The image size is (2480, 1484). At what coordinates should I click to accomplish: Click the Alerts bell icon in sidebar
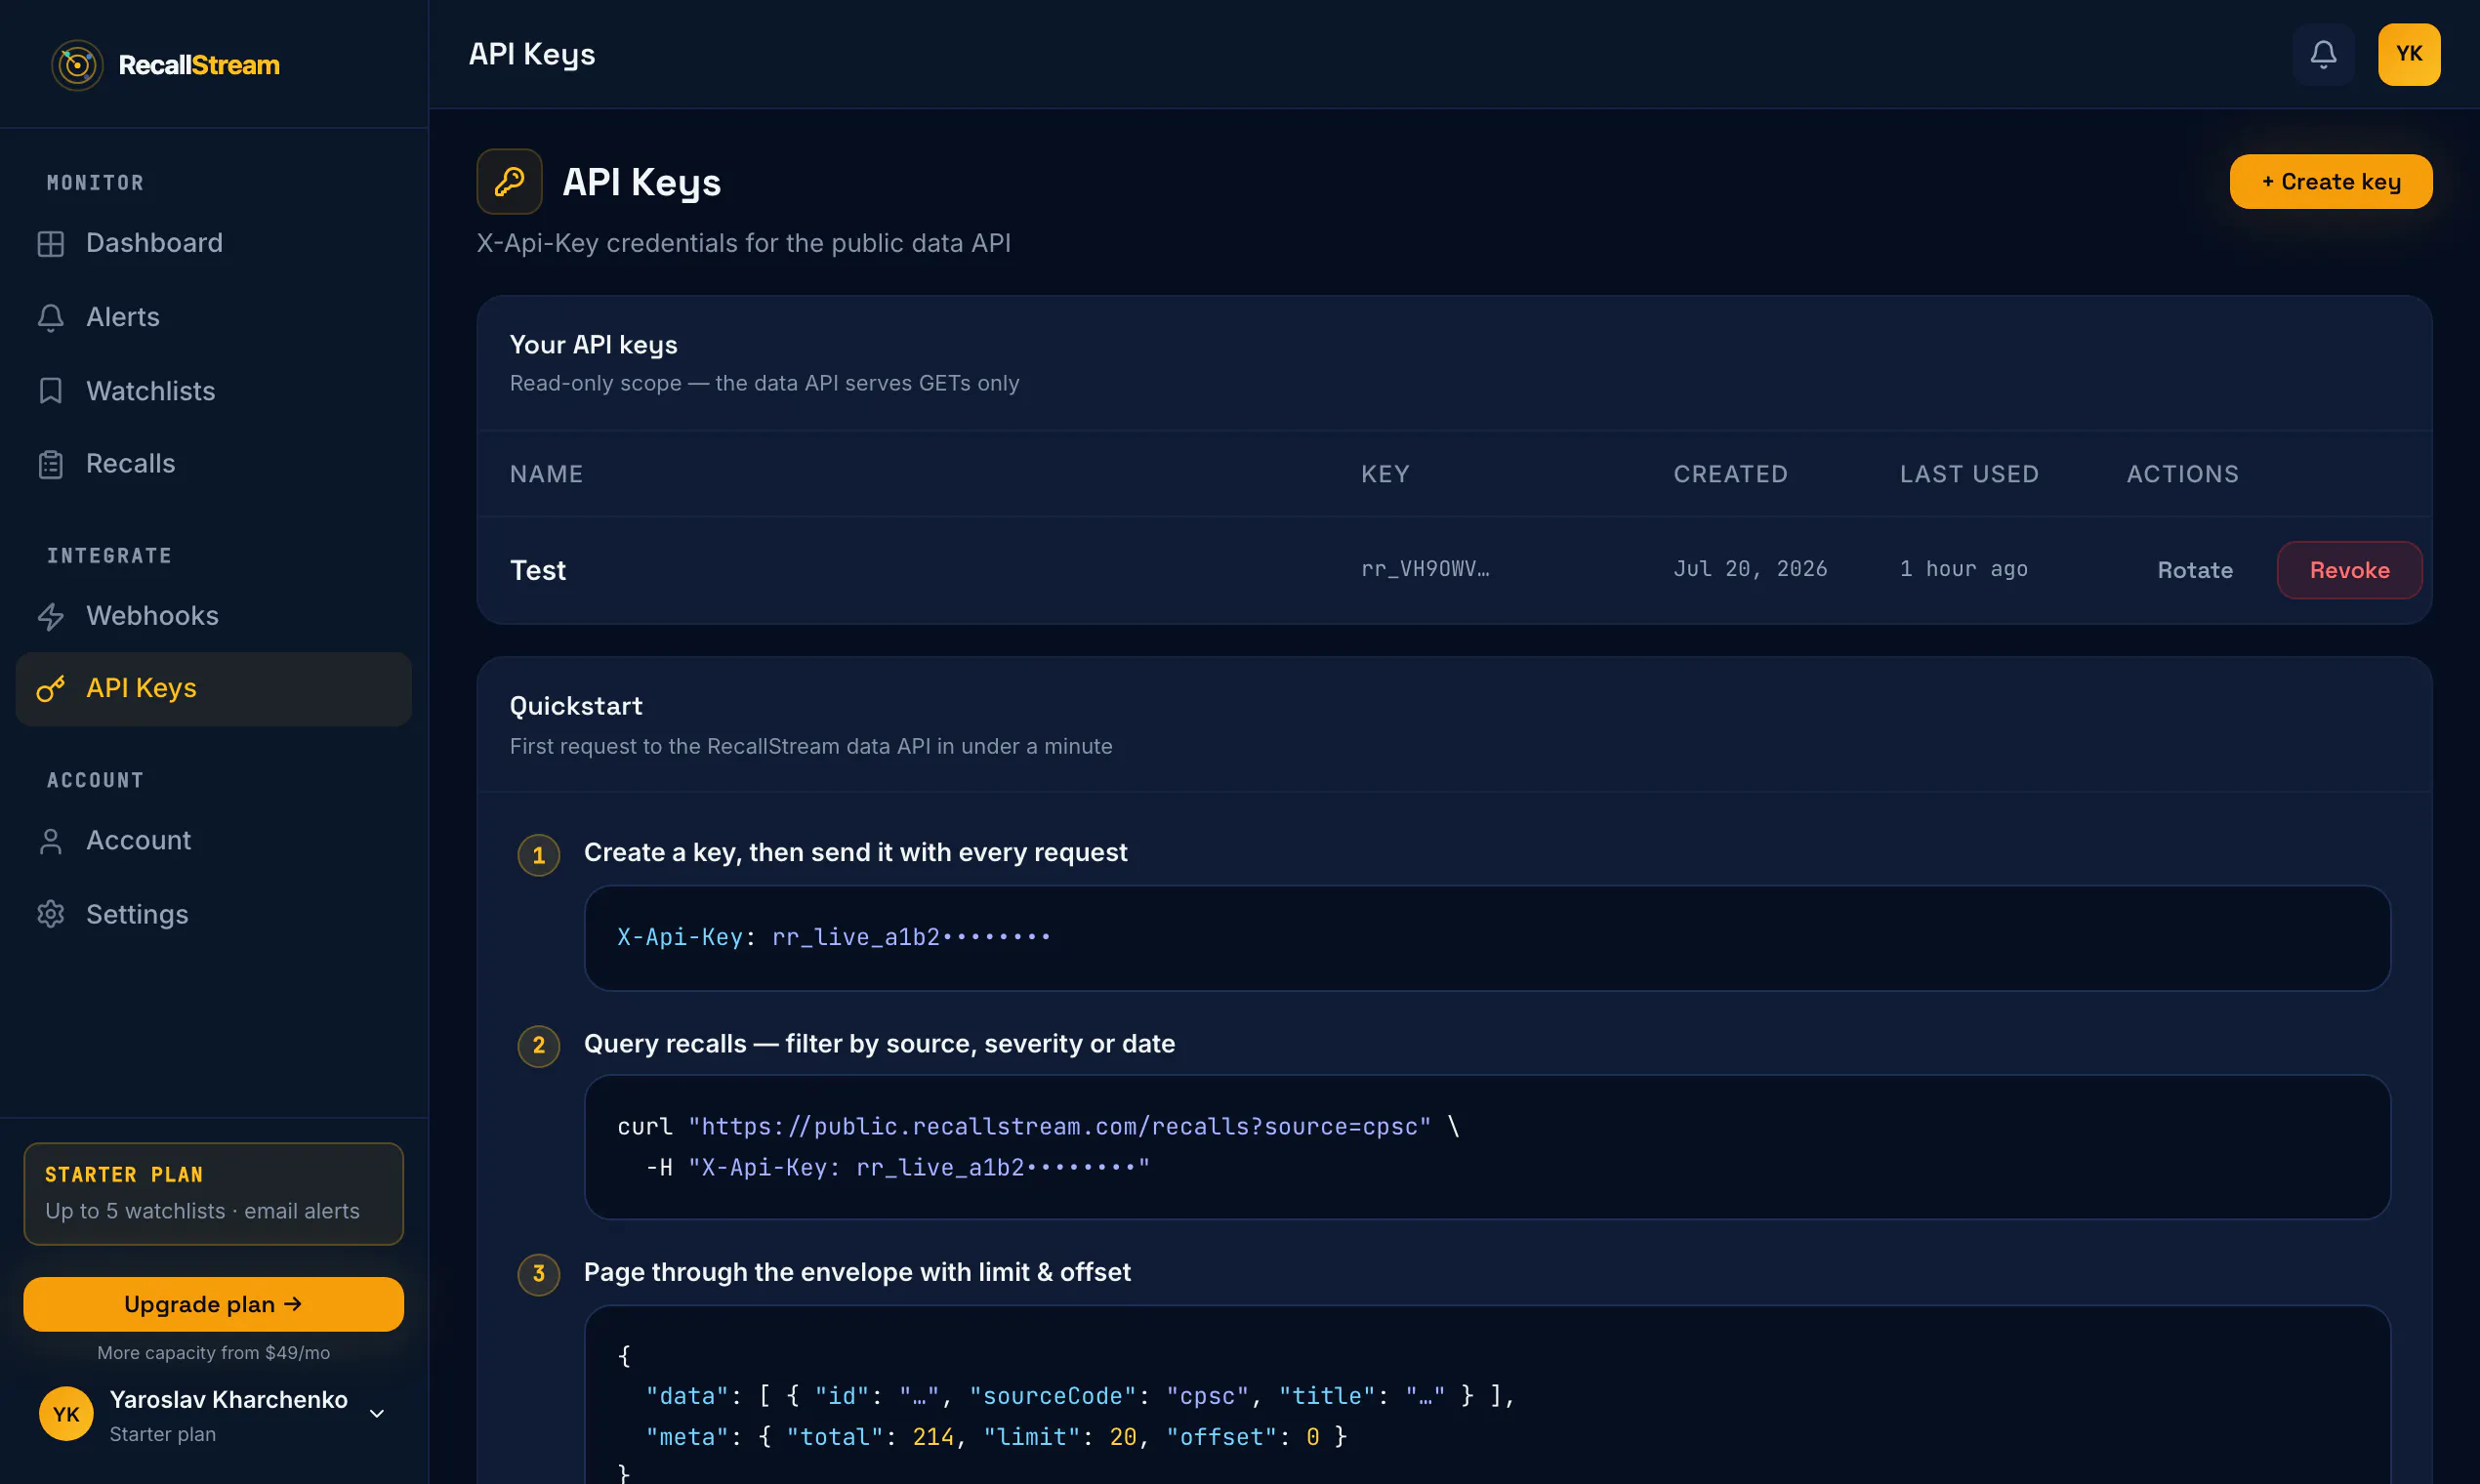click(51, 318)
